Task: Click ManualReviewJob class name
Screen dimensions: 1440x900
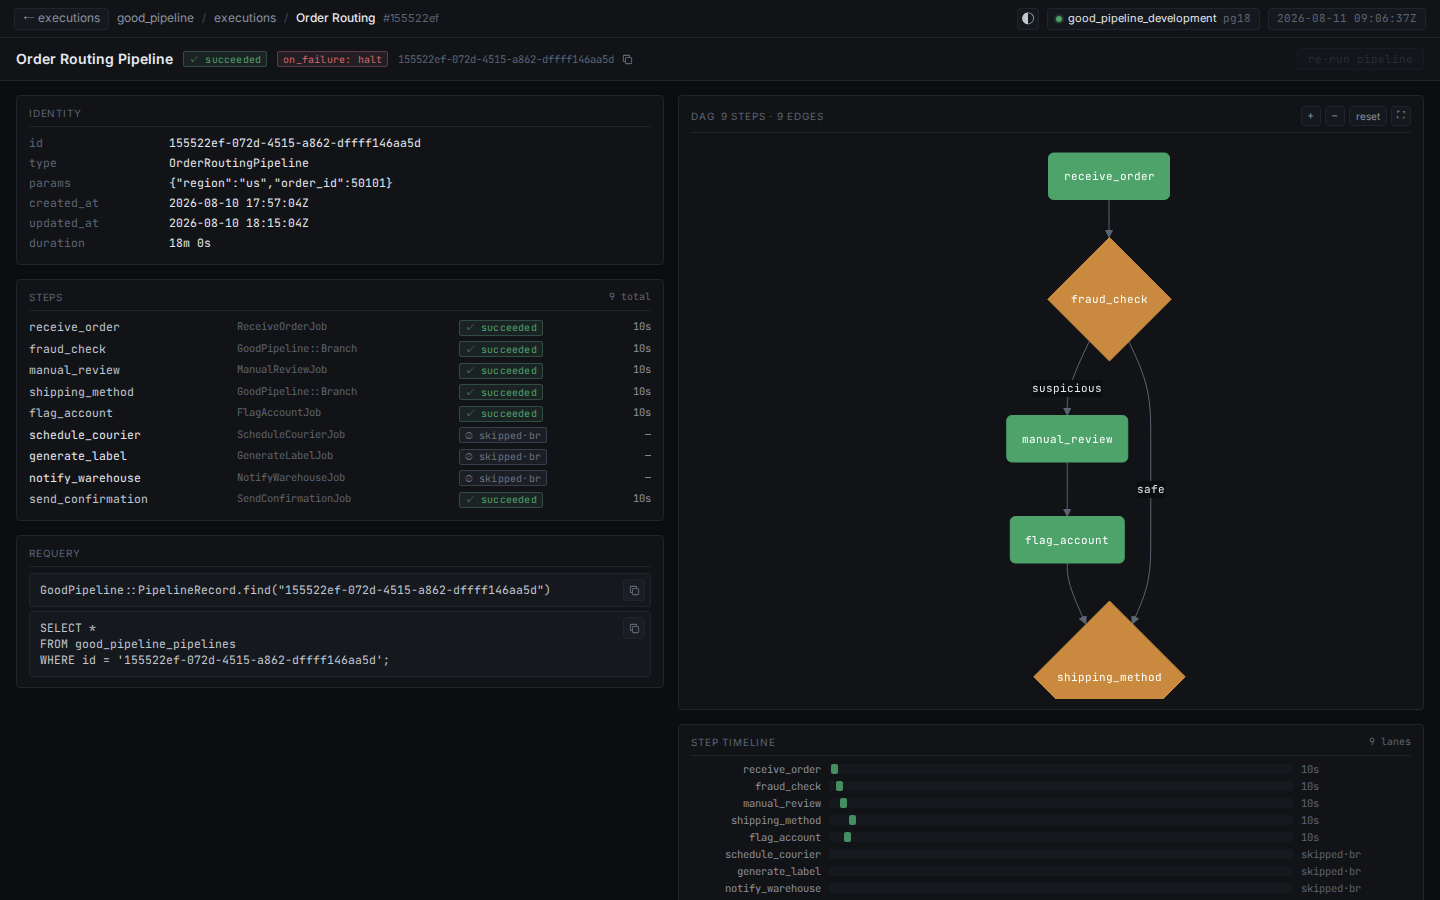Action: point(282,370)
